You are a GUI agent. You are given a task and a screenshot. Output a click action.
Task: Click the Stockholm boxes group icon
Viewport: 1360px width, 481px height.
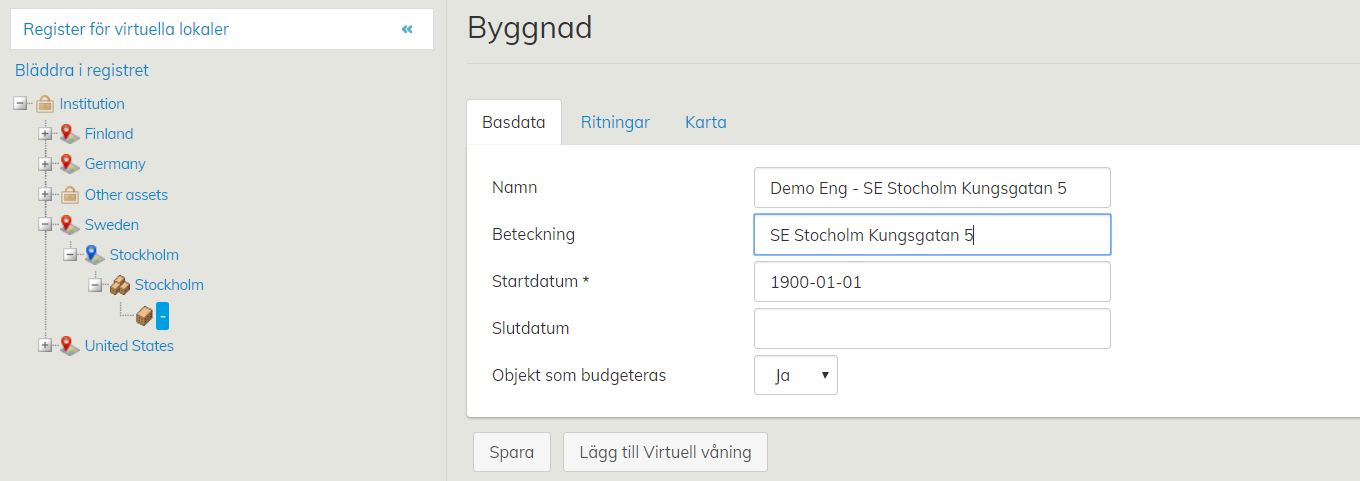[x=119, y=285]
